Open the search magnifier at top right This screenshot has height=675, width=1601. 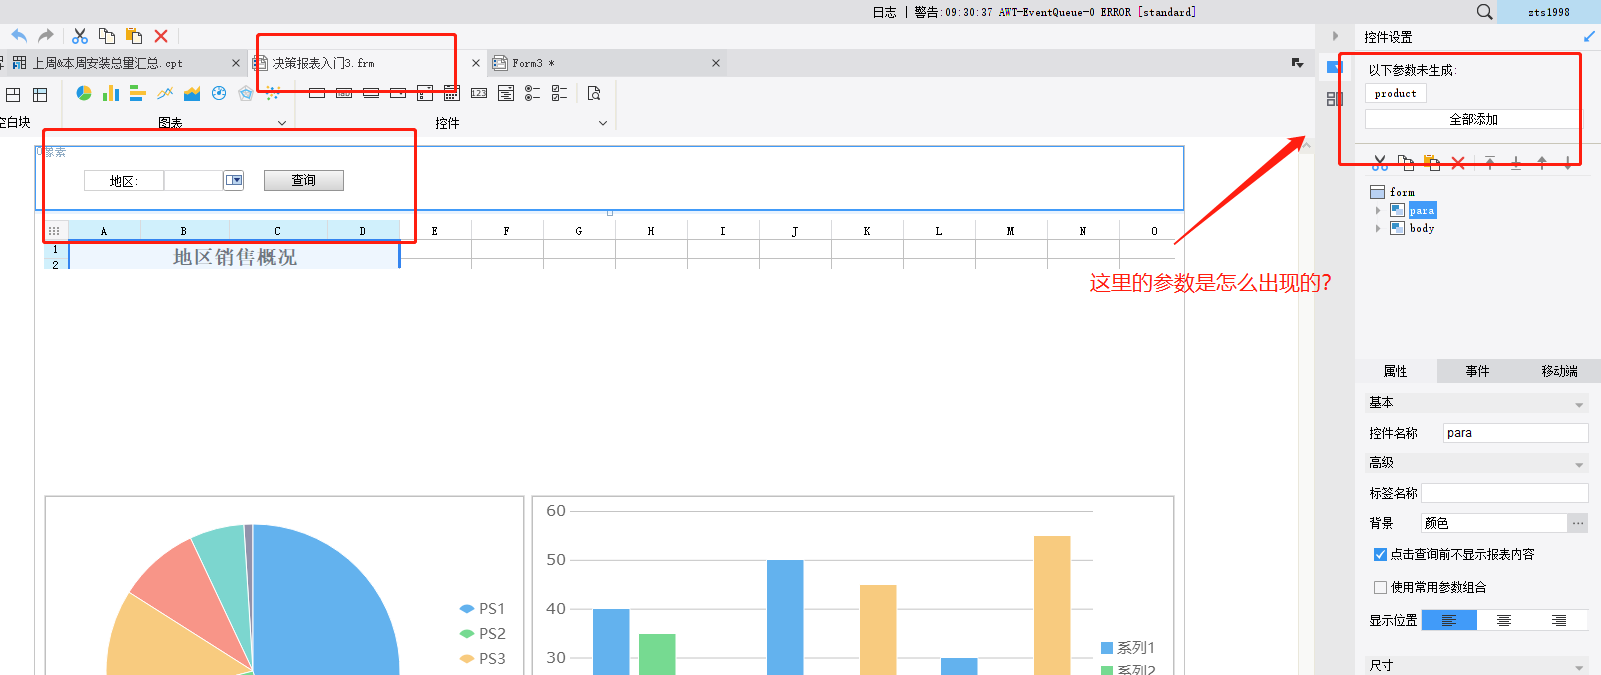[1484, 12]
